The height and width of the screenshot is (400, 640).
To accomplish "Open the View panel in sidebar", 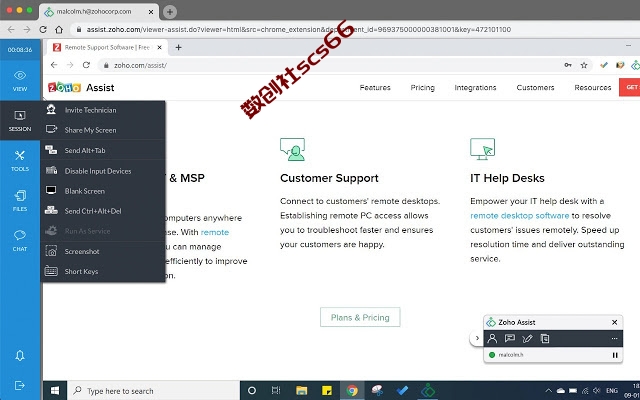I will [x=20, y=81].
